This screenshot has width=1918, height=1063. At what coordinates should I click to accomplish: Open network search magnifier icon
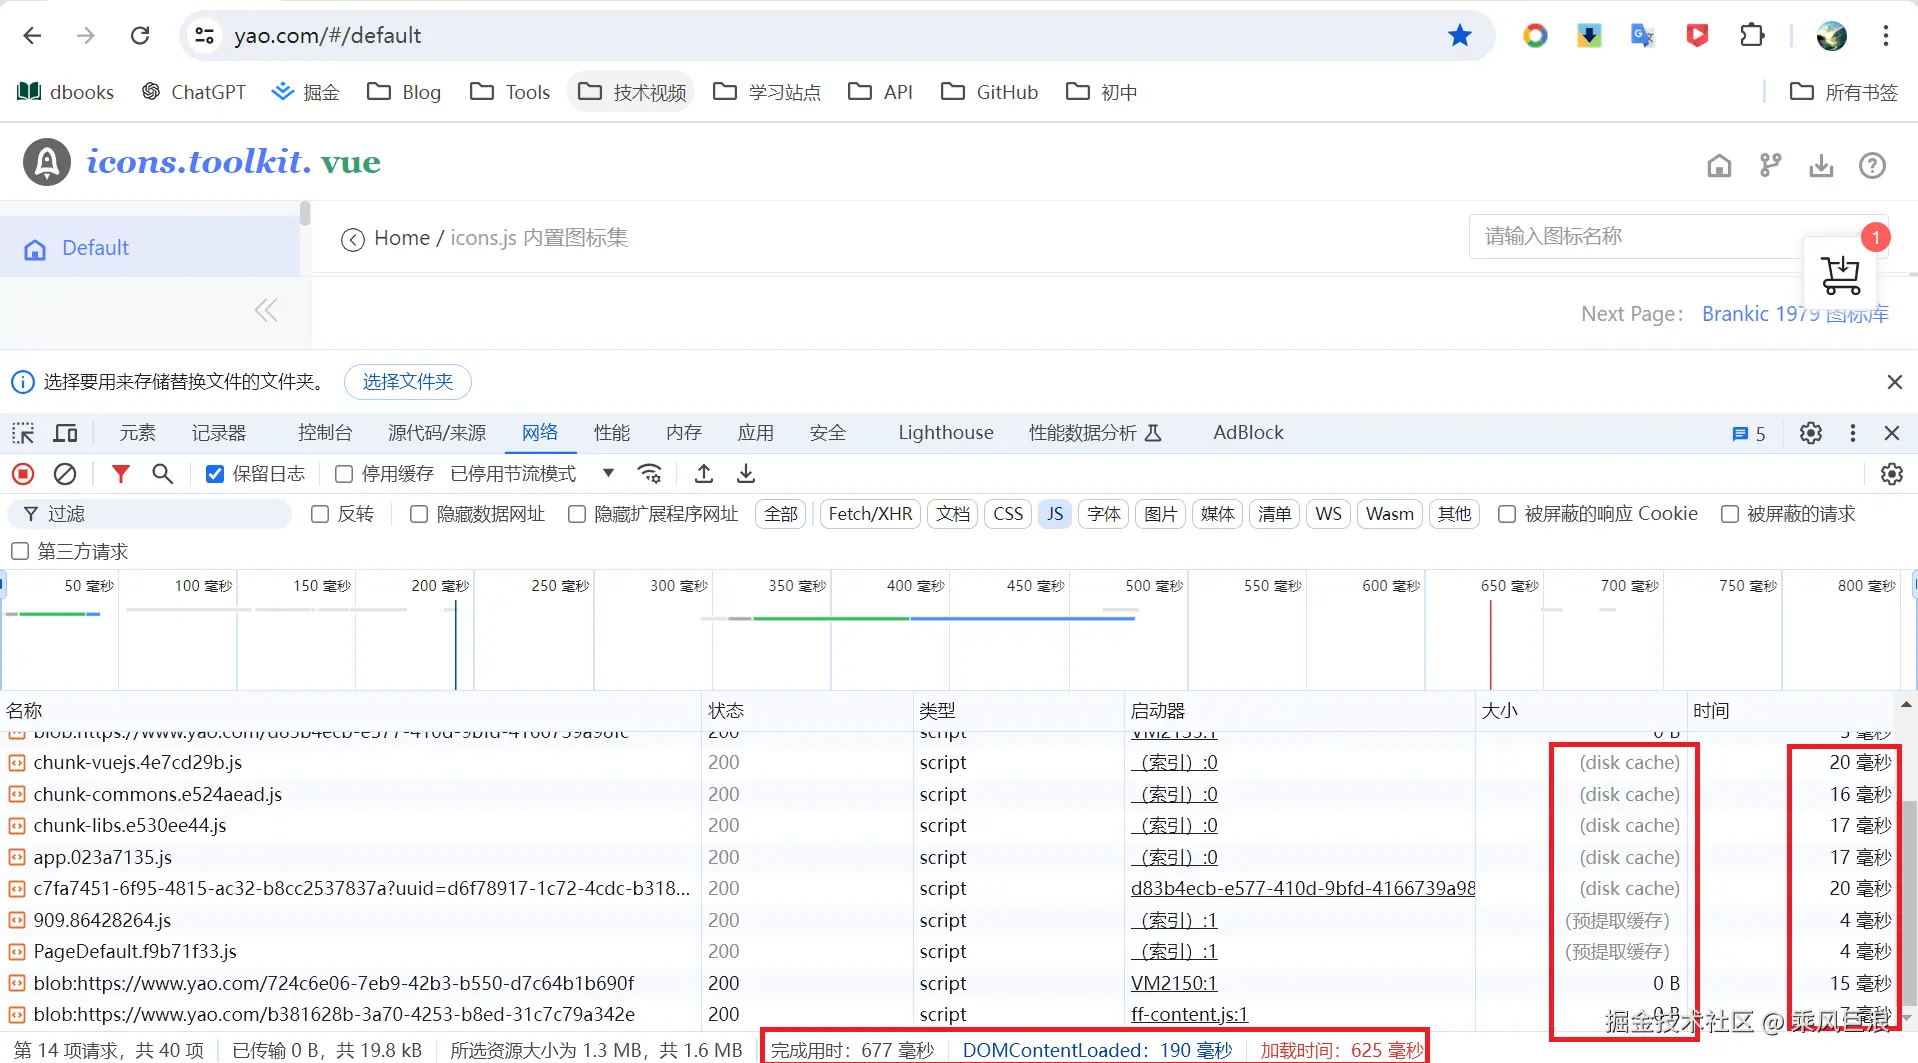tap(162, 474)
